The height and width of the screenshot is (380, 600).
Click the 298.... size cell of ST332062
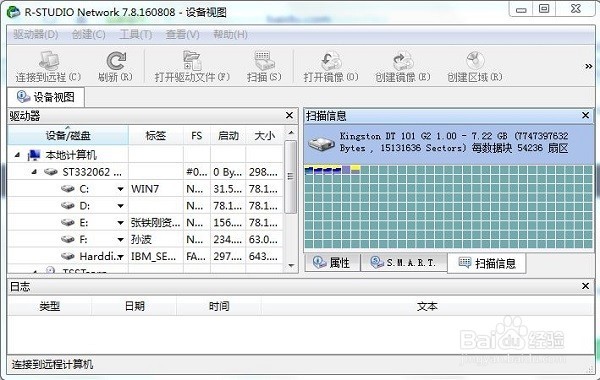[264, 172]
